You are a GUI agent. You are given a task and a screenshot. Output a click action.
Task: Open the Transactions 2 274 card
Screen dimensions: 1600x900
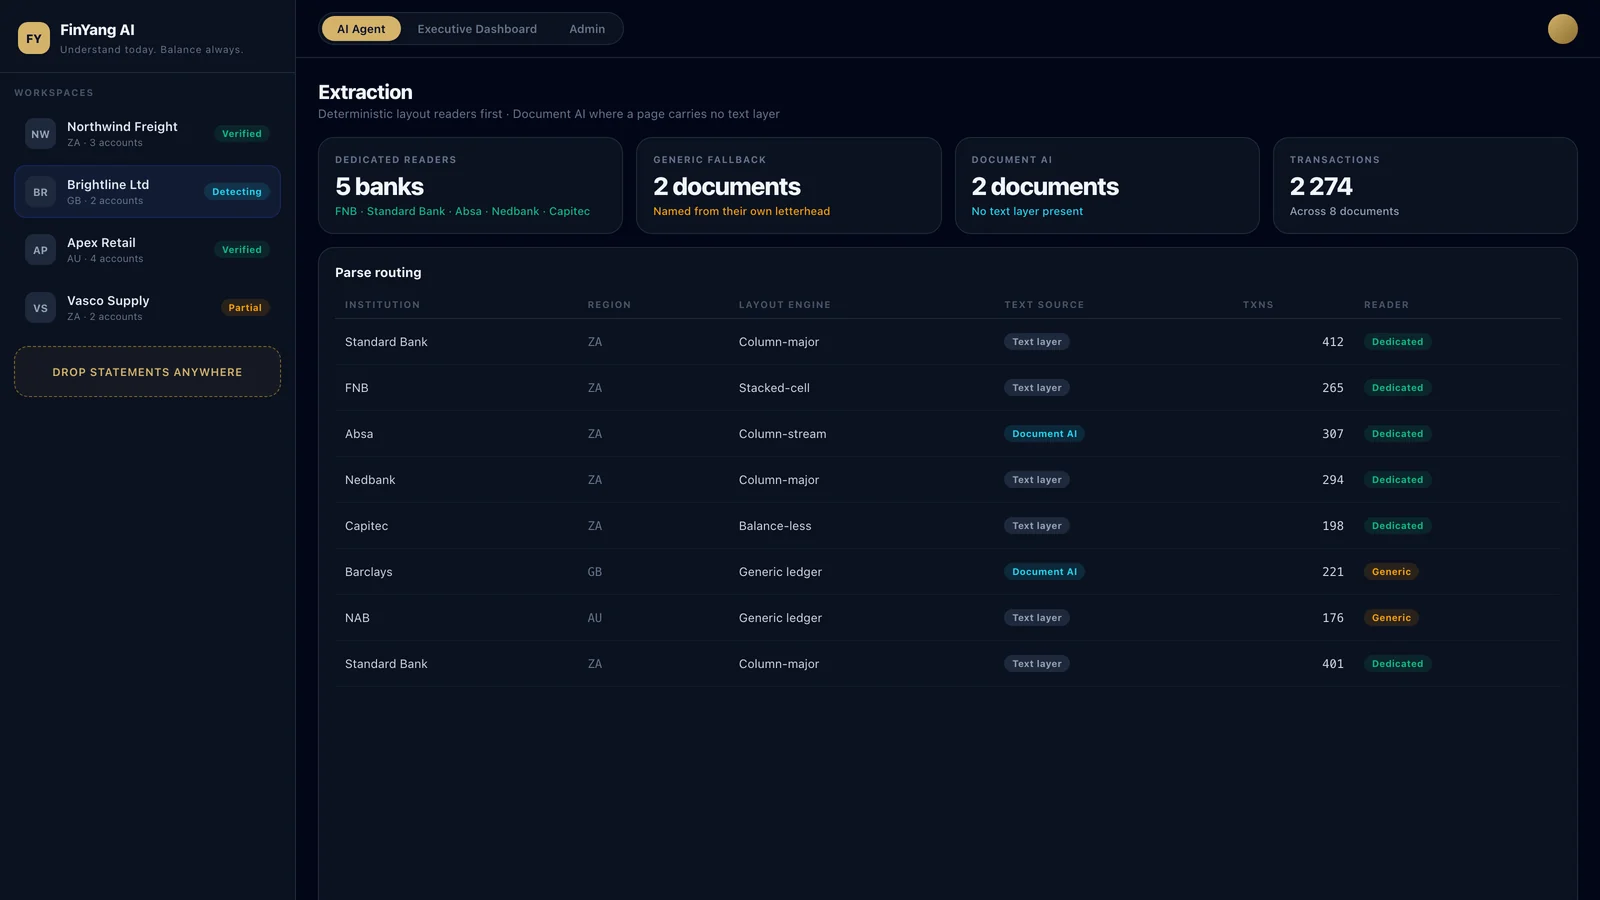coord(1425,186)
